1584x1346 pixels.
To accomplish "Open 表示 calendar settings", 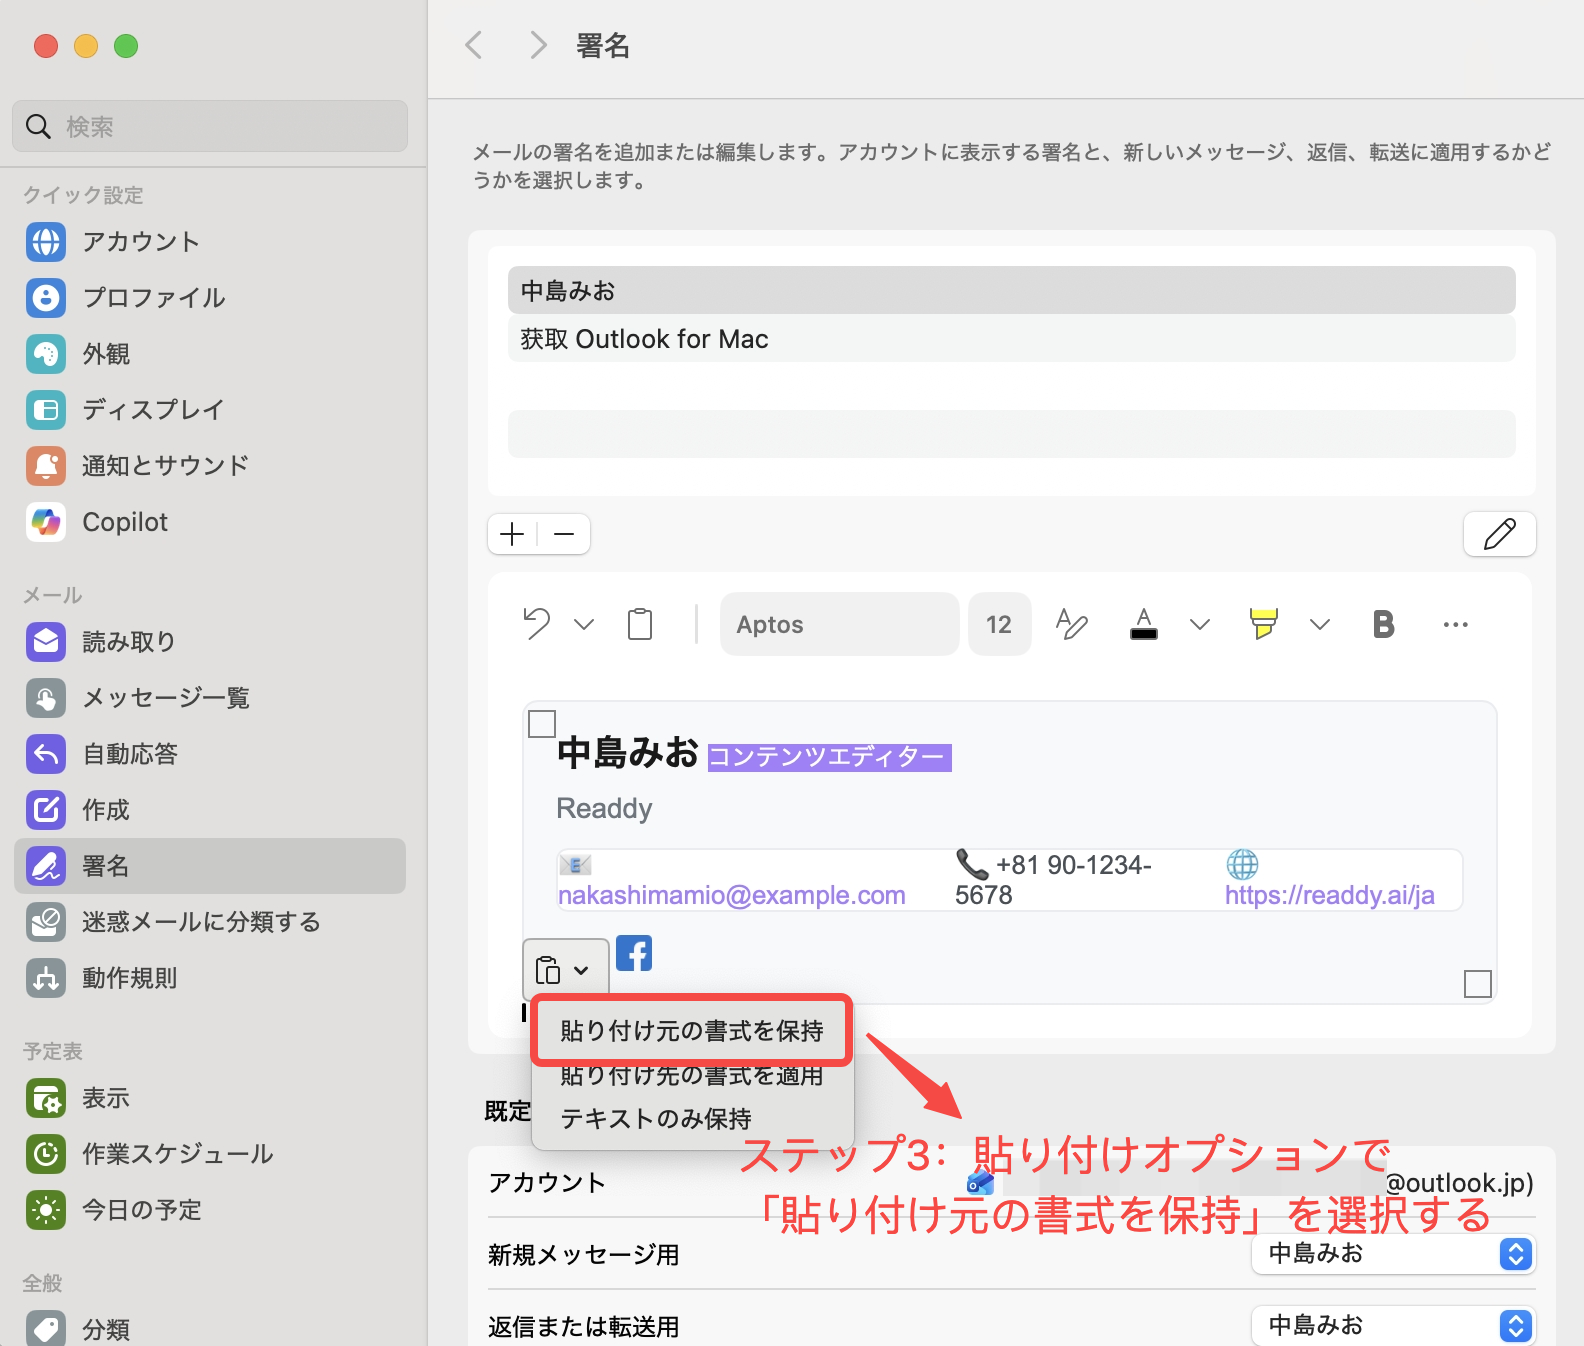I will 210,1098.
